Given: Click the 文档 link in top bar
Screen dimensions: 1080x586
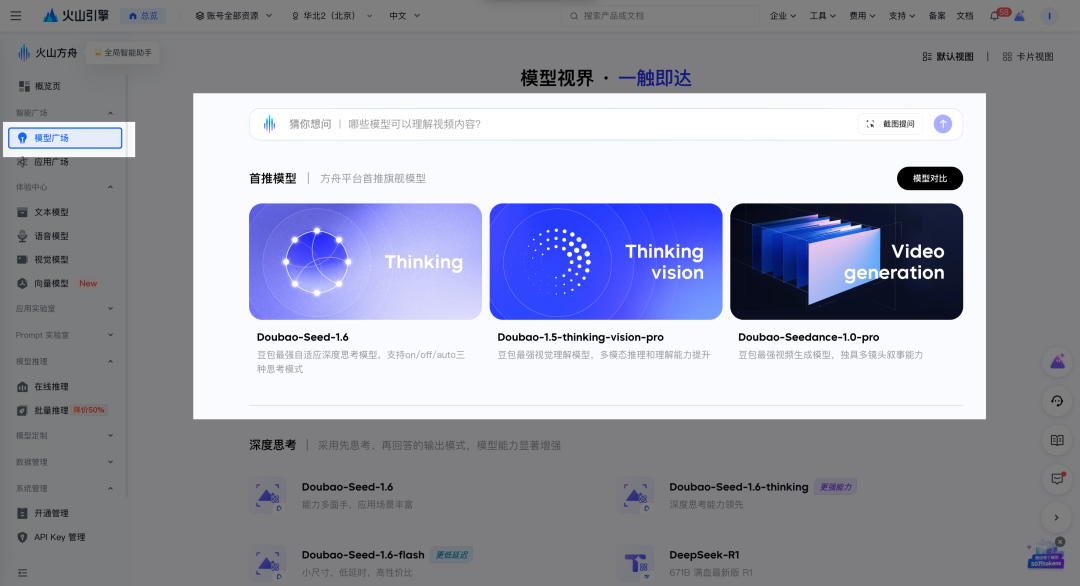Looking at the screenshot, I should [x=965, y=16].
